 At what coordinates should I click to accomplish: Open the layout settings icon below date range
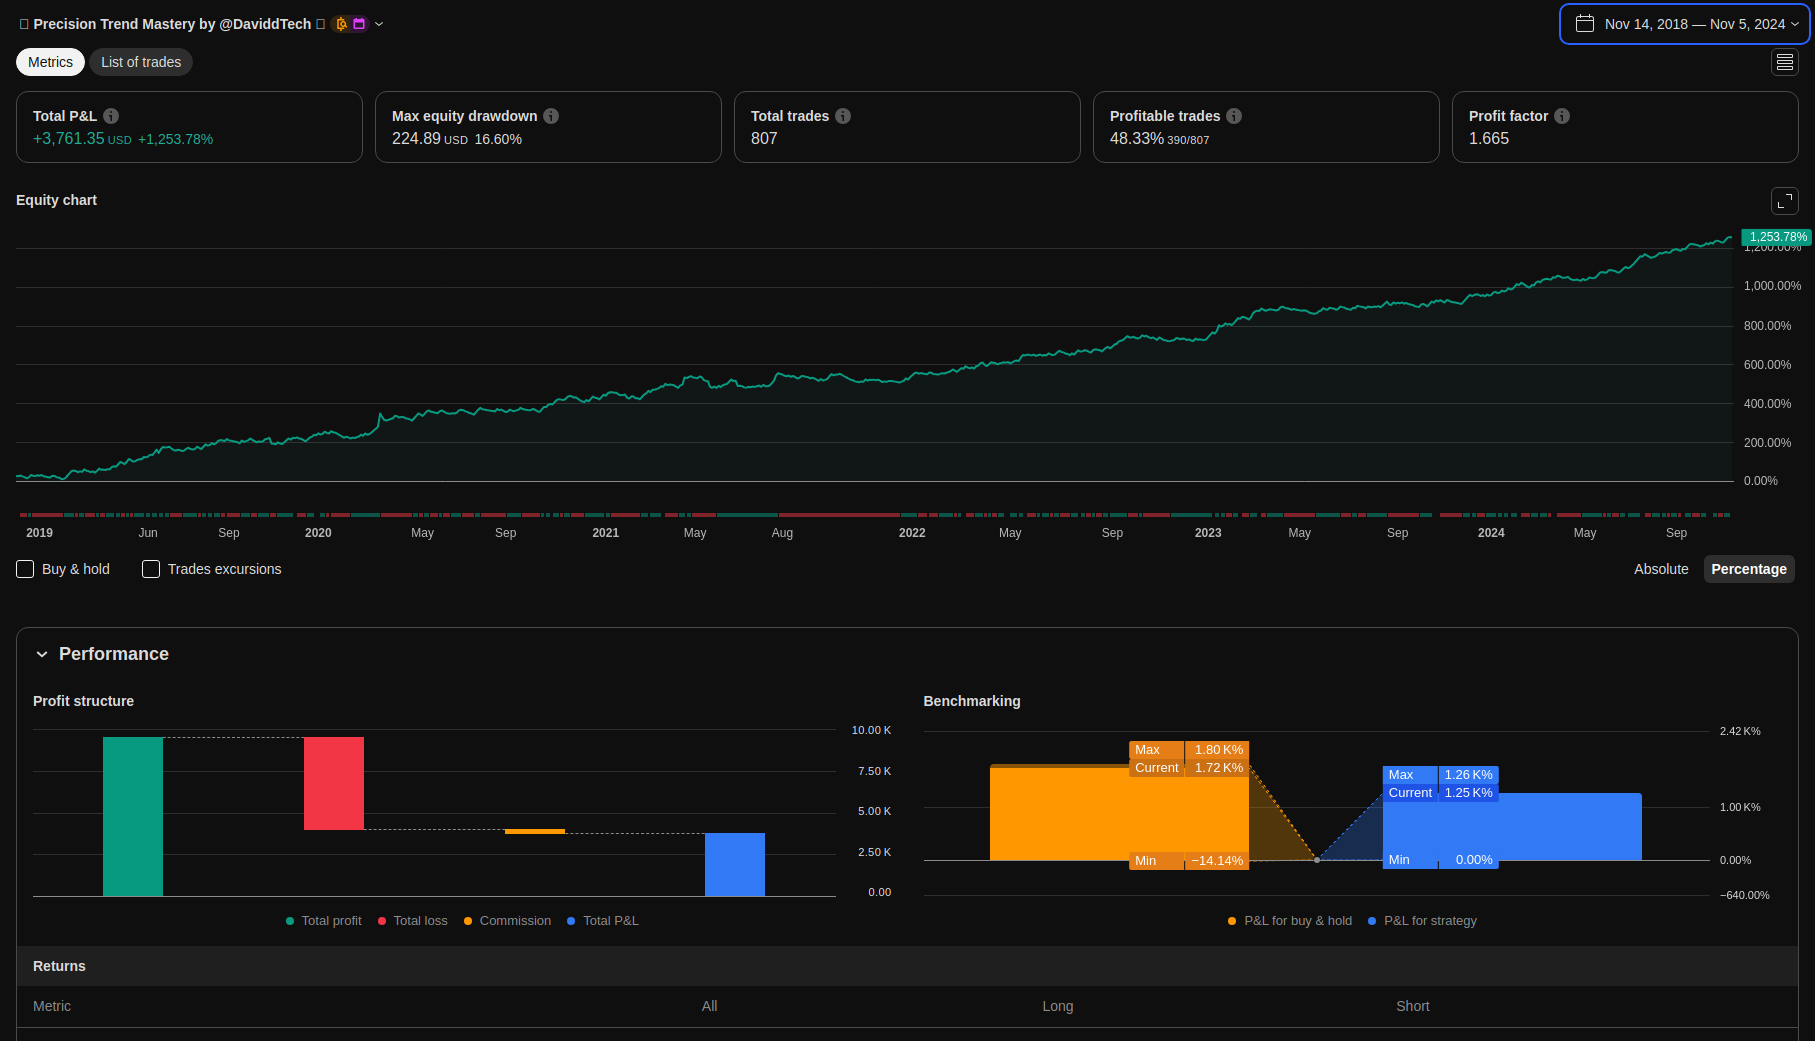click(1784, 62)
